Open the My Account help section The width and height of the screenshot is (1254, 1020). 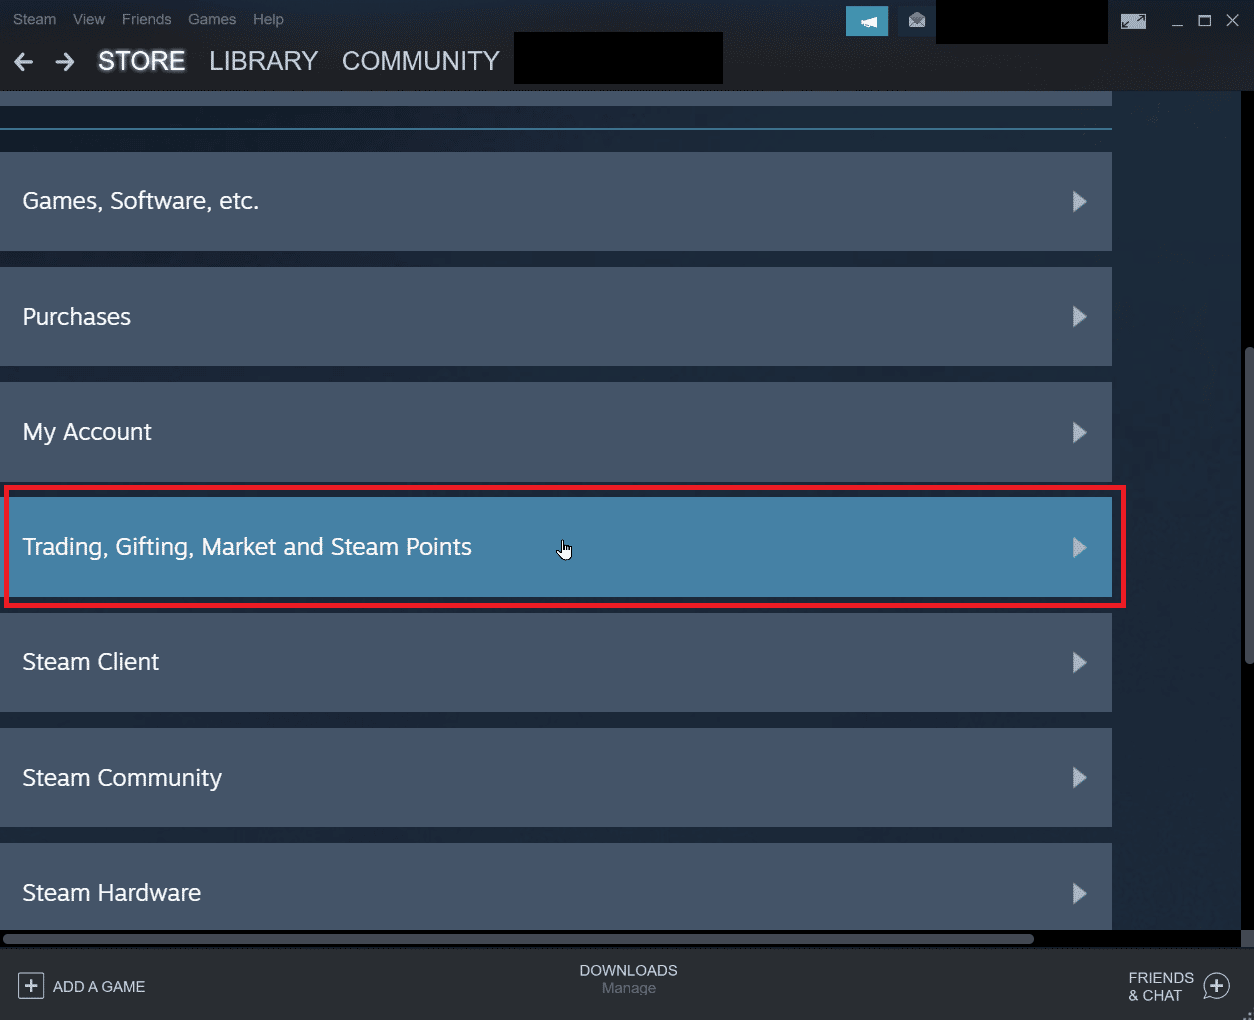pyautogui.click(x=556, y=432)
